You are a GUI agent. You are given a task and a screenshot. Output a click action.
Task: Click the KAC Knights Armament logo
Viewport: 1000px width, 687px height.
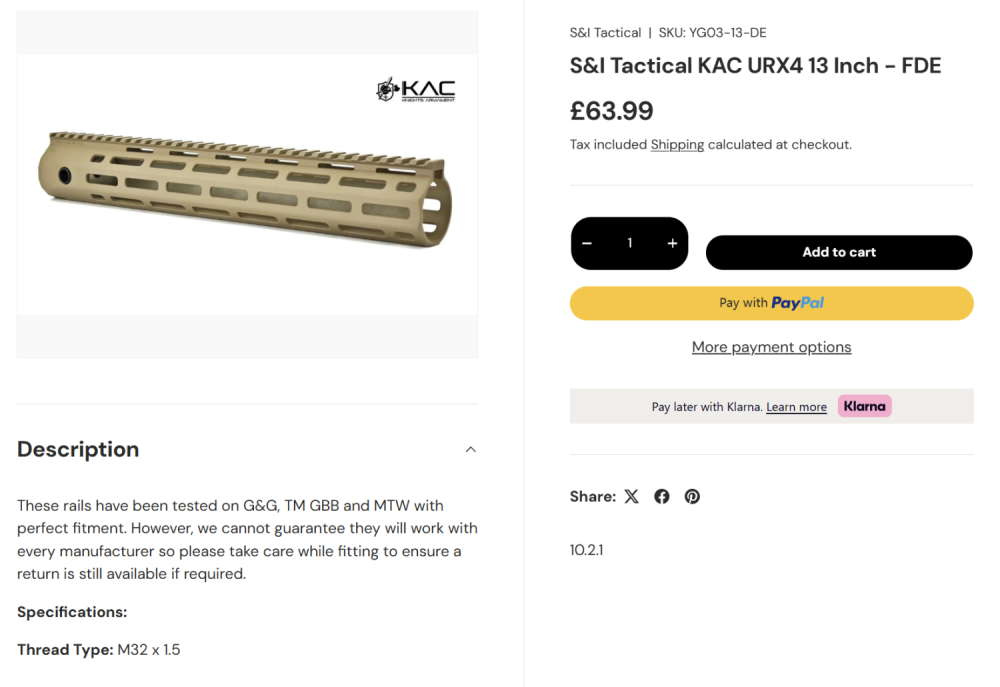(416, 90)
